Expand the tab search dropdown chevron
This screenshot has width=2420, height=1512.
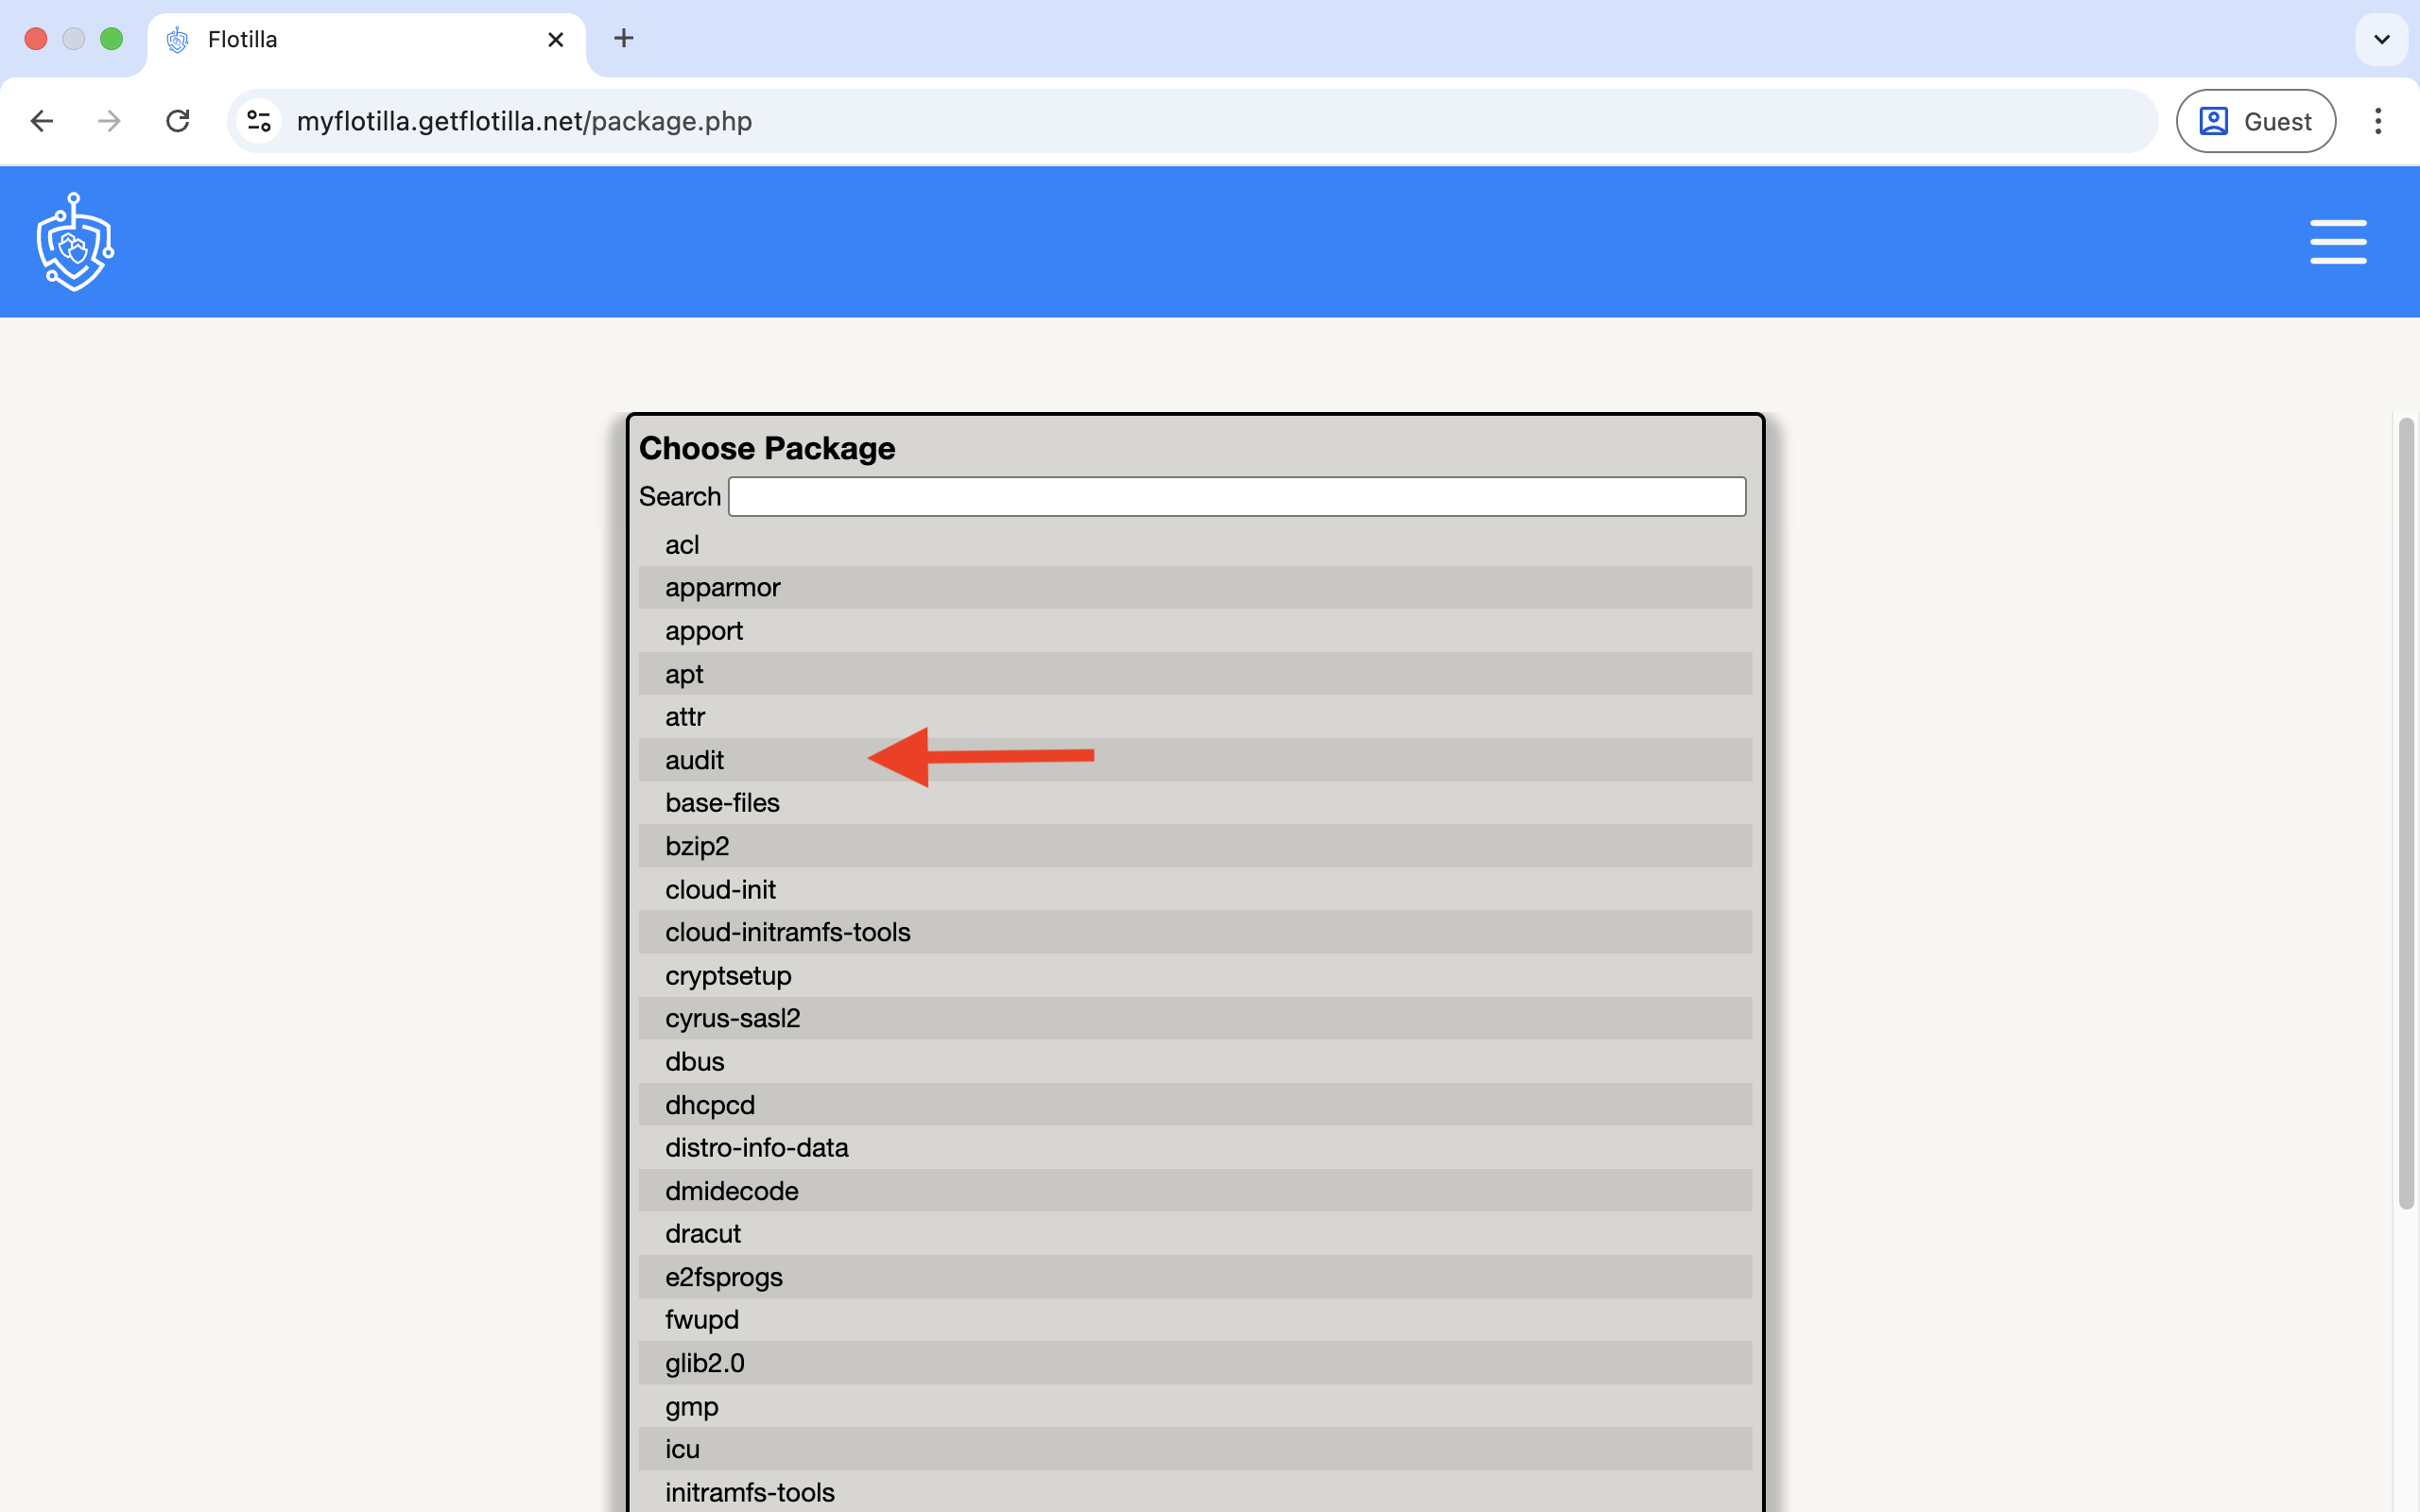pos(2381,39)
